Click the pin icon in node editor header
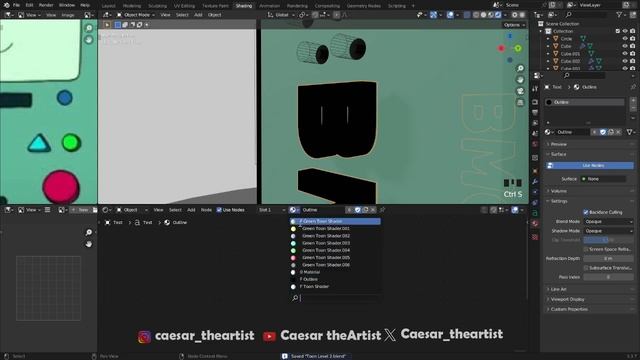 [382, 210]
